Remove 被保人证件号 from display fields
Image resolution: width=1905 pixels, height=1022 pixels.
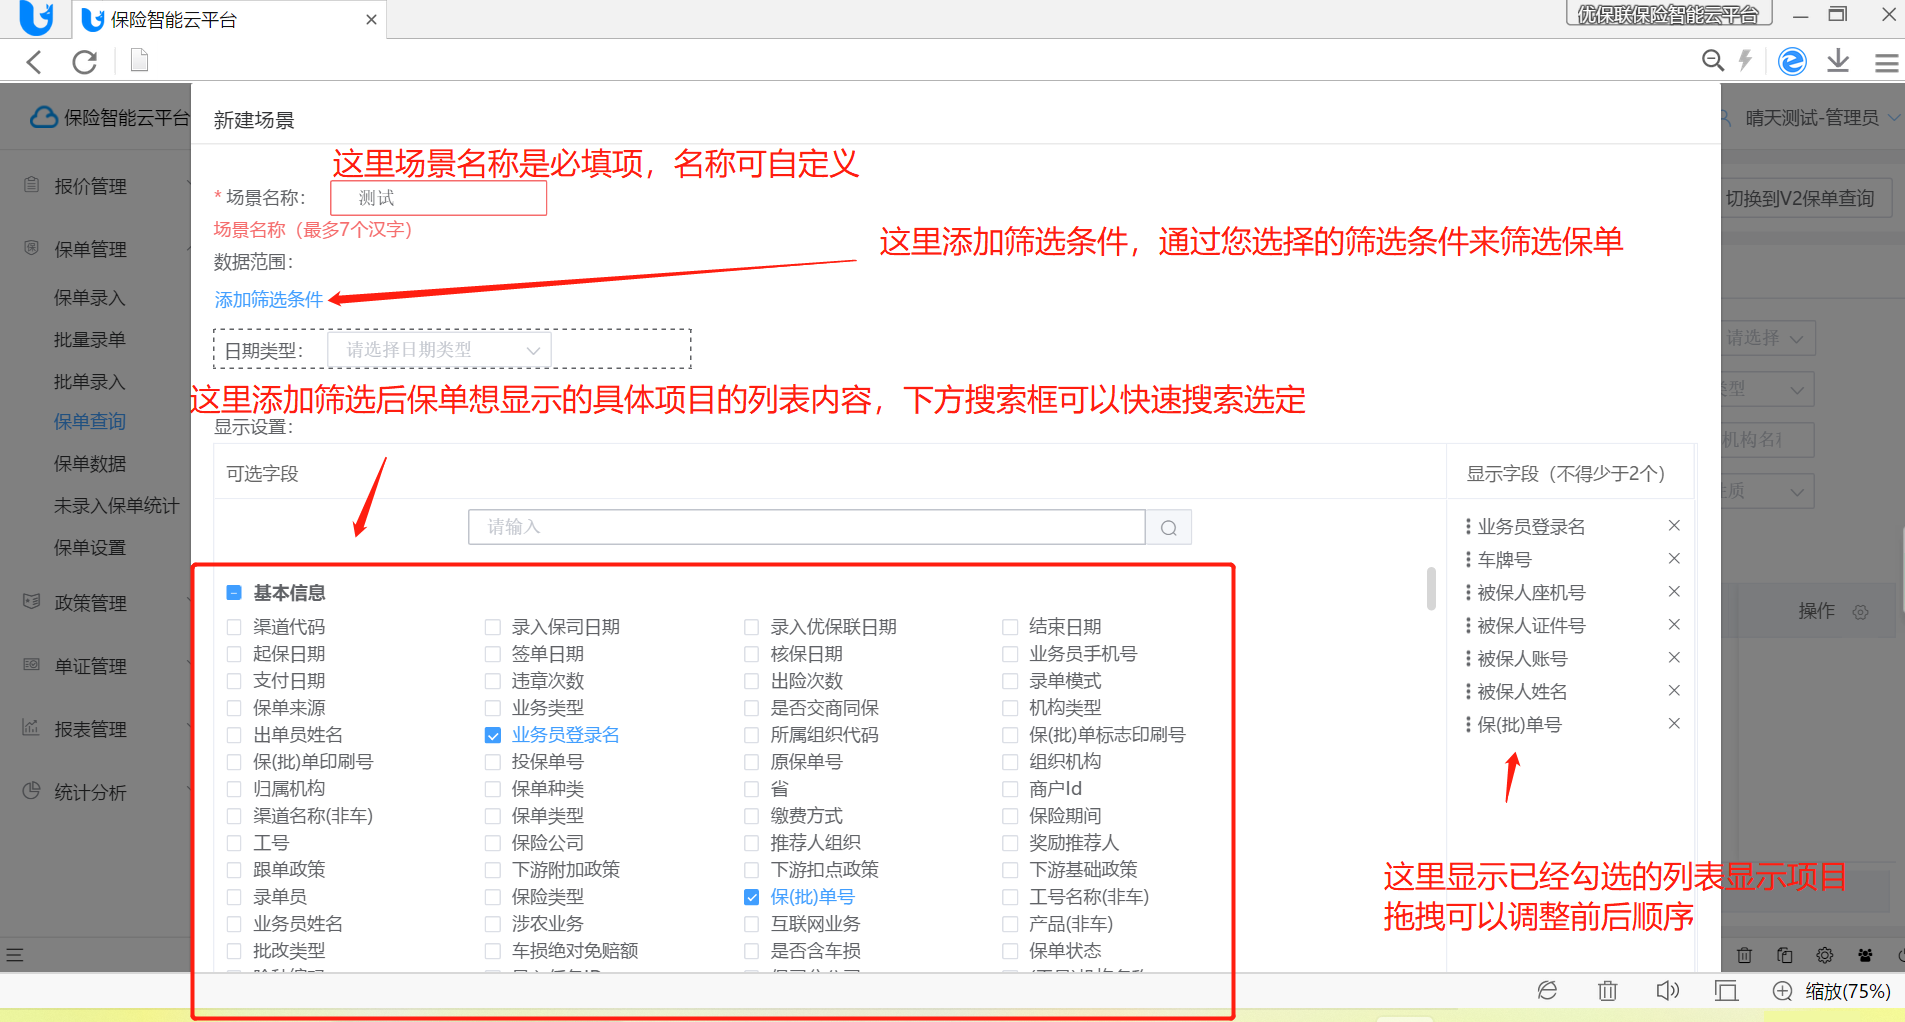pyautogui.click(x=1674, y=625)
